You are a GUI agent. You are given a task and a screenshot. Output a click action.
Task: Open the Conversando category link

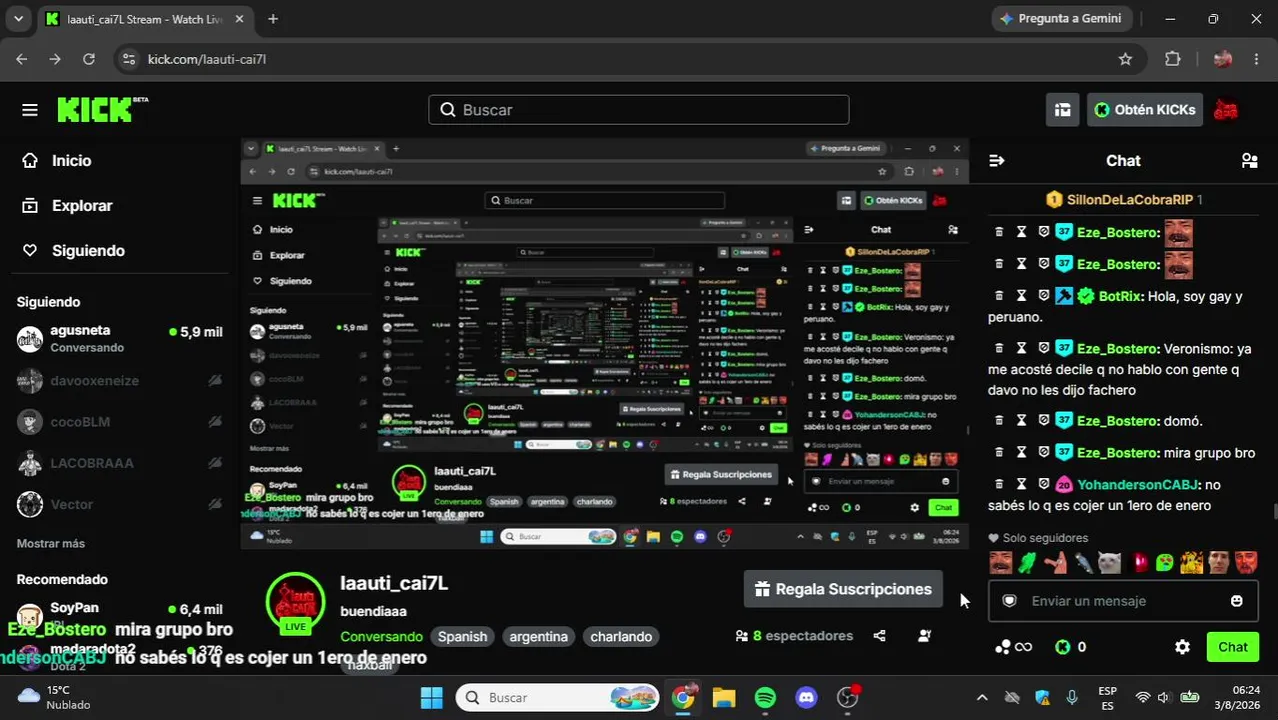[381, 637]
